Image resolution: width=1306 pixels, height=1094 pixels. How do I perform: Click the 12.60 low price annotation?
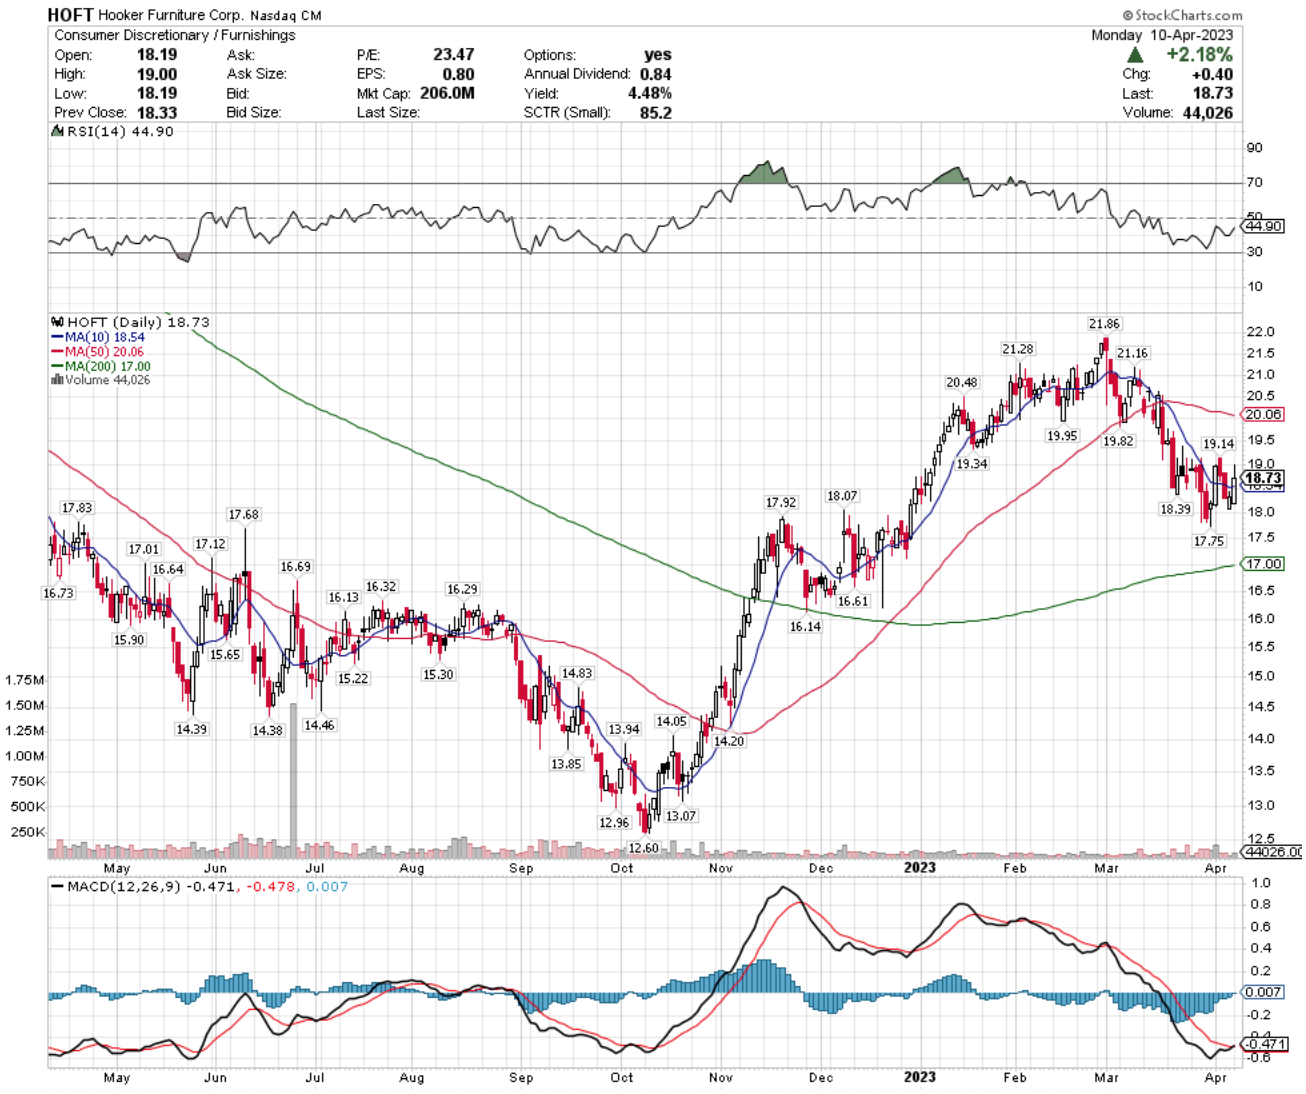pos(643,848)
